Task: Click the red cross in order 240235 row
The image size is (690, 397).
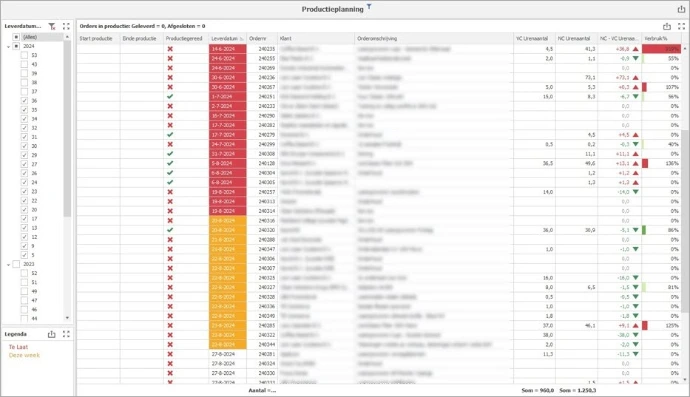Action: click(170, 49)
